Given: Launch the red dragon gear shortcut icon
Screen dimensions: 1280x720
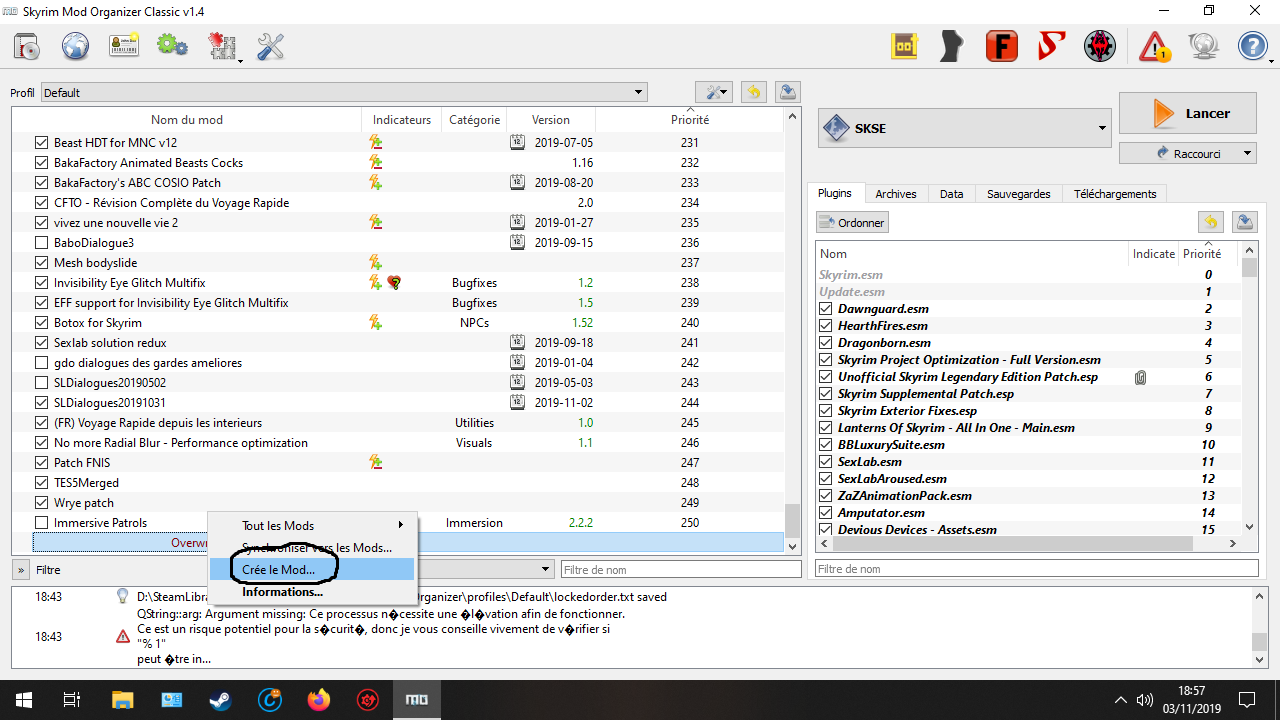Looking at the screenshot, I should click(x=1099, y=46).
